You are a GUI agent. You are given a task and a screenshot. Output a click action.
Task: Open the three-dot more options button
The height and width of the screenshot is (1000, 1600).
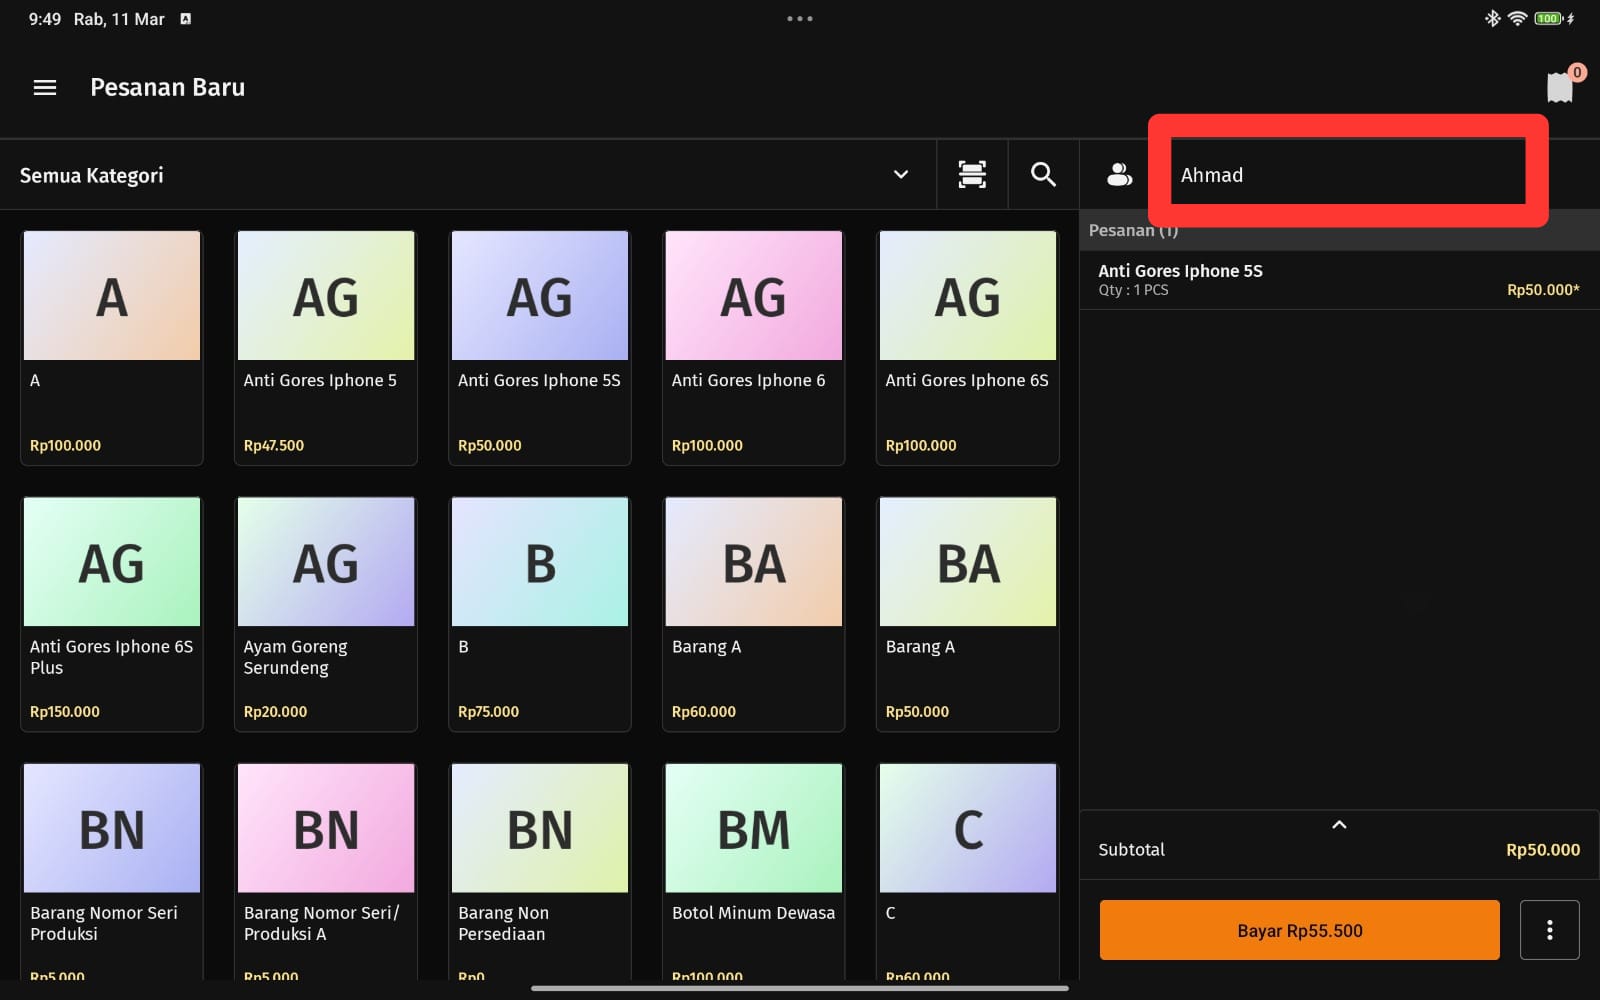(x=1549, y=930)
